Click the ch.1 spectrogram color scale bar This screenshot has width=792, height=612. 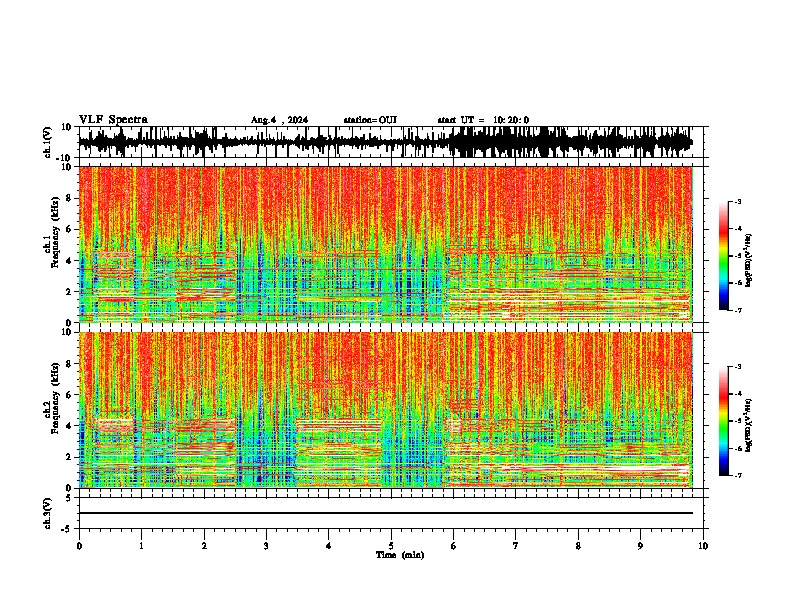724,256
